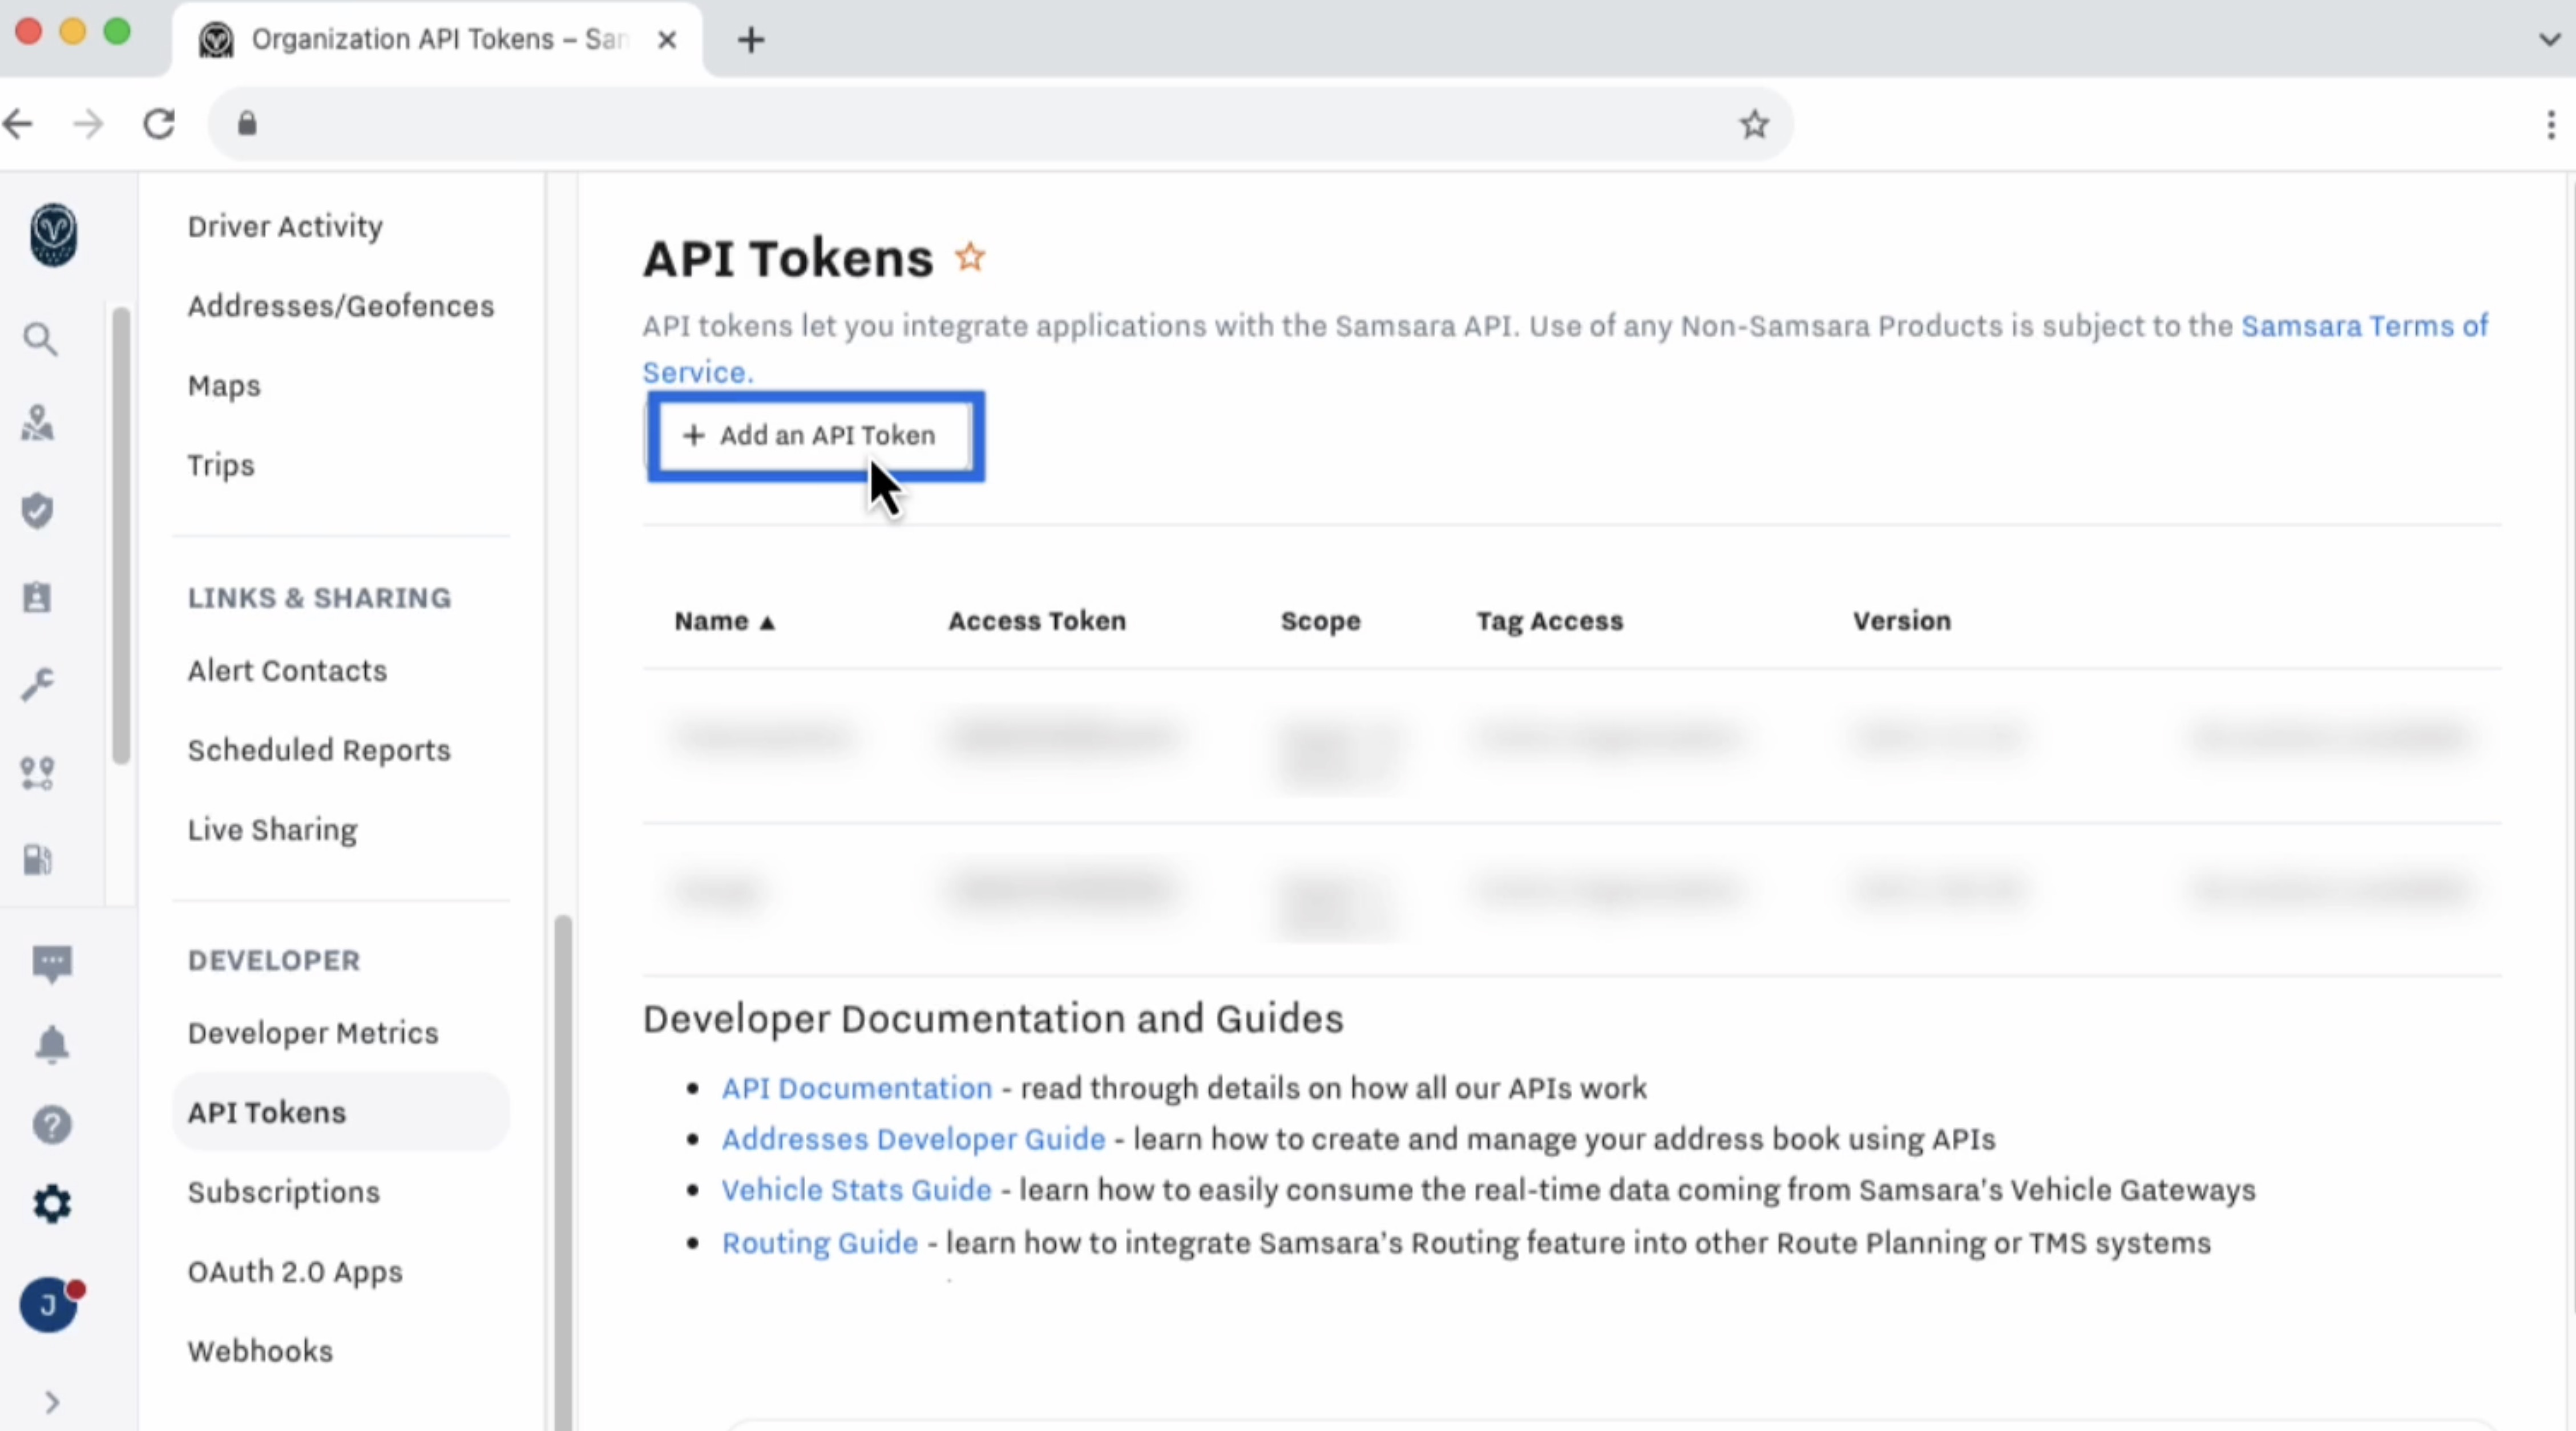Screen dimensions: 2576x1431
Task: Open the Safety shield sidebar icon
Action: pos(38,511)
